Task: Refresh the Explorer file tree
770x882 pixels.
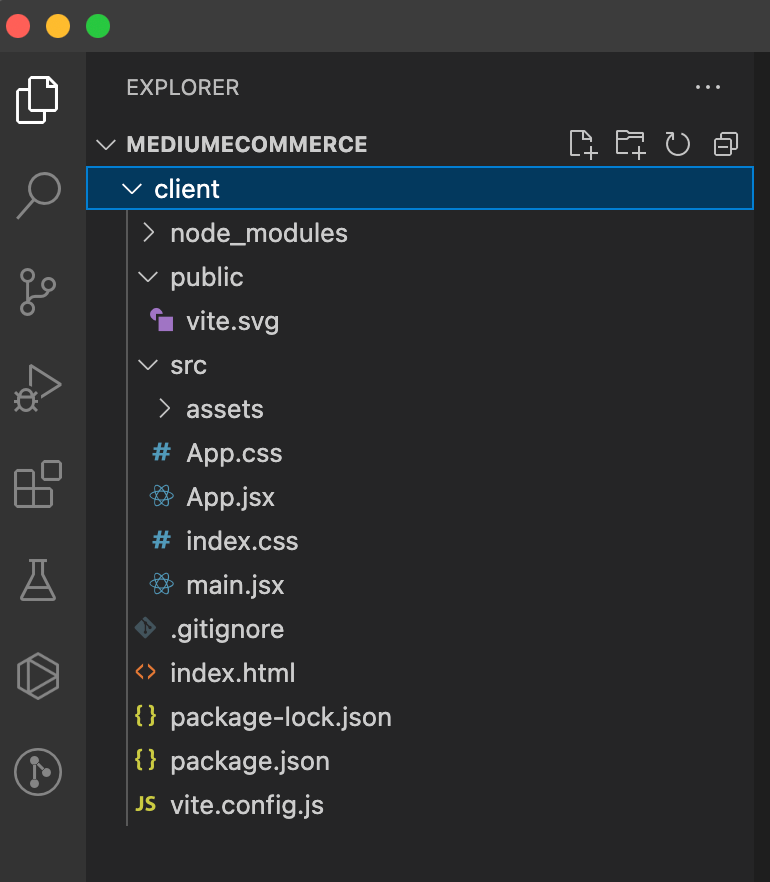Action: click(x=677, y=145)
